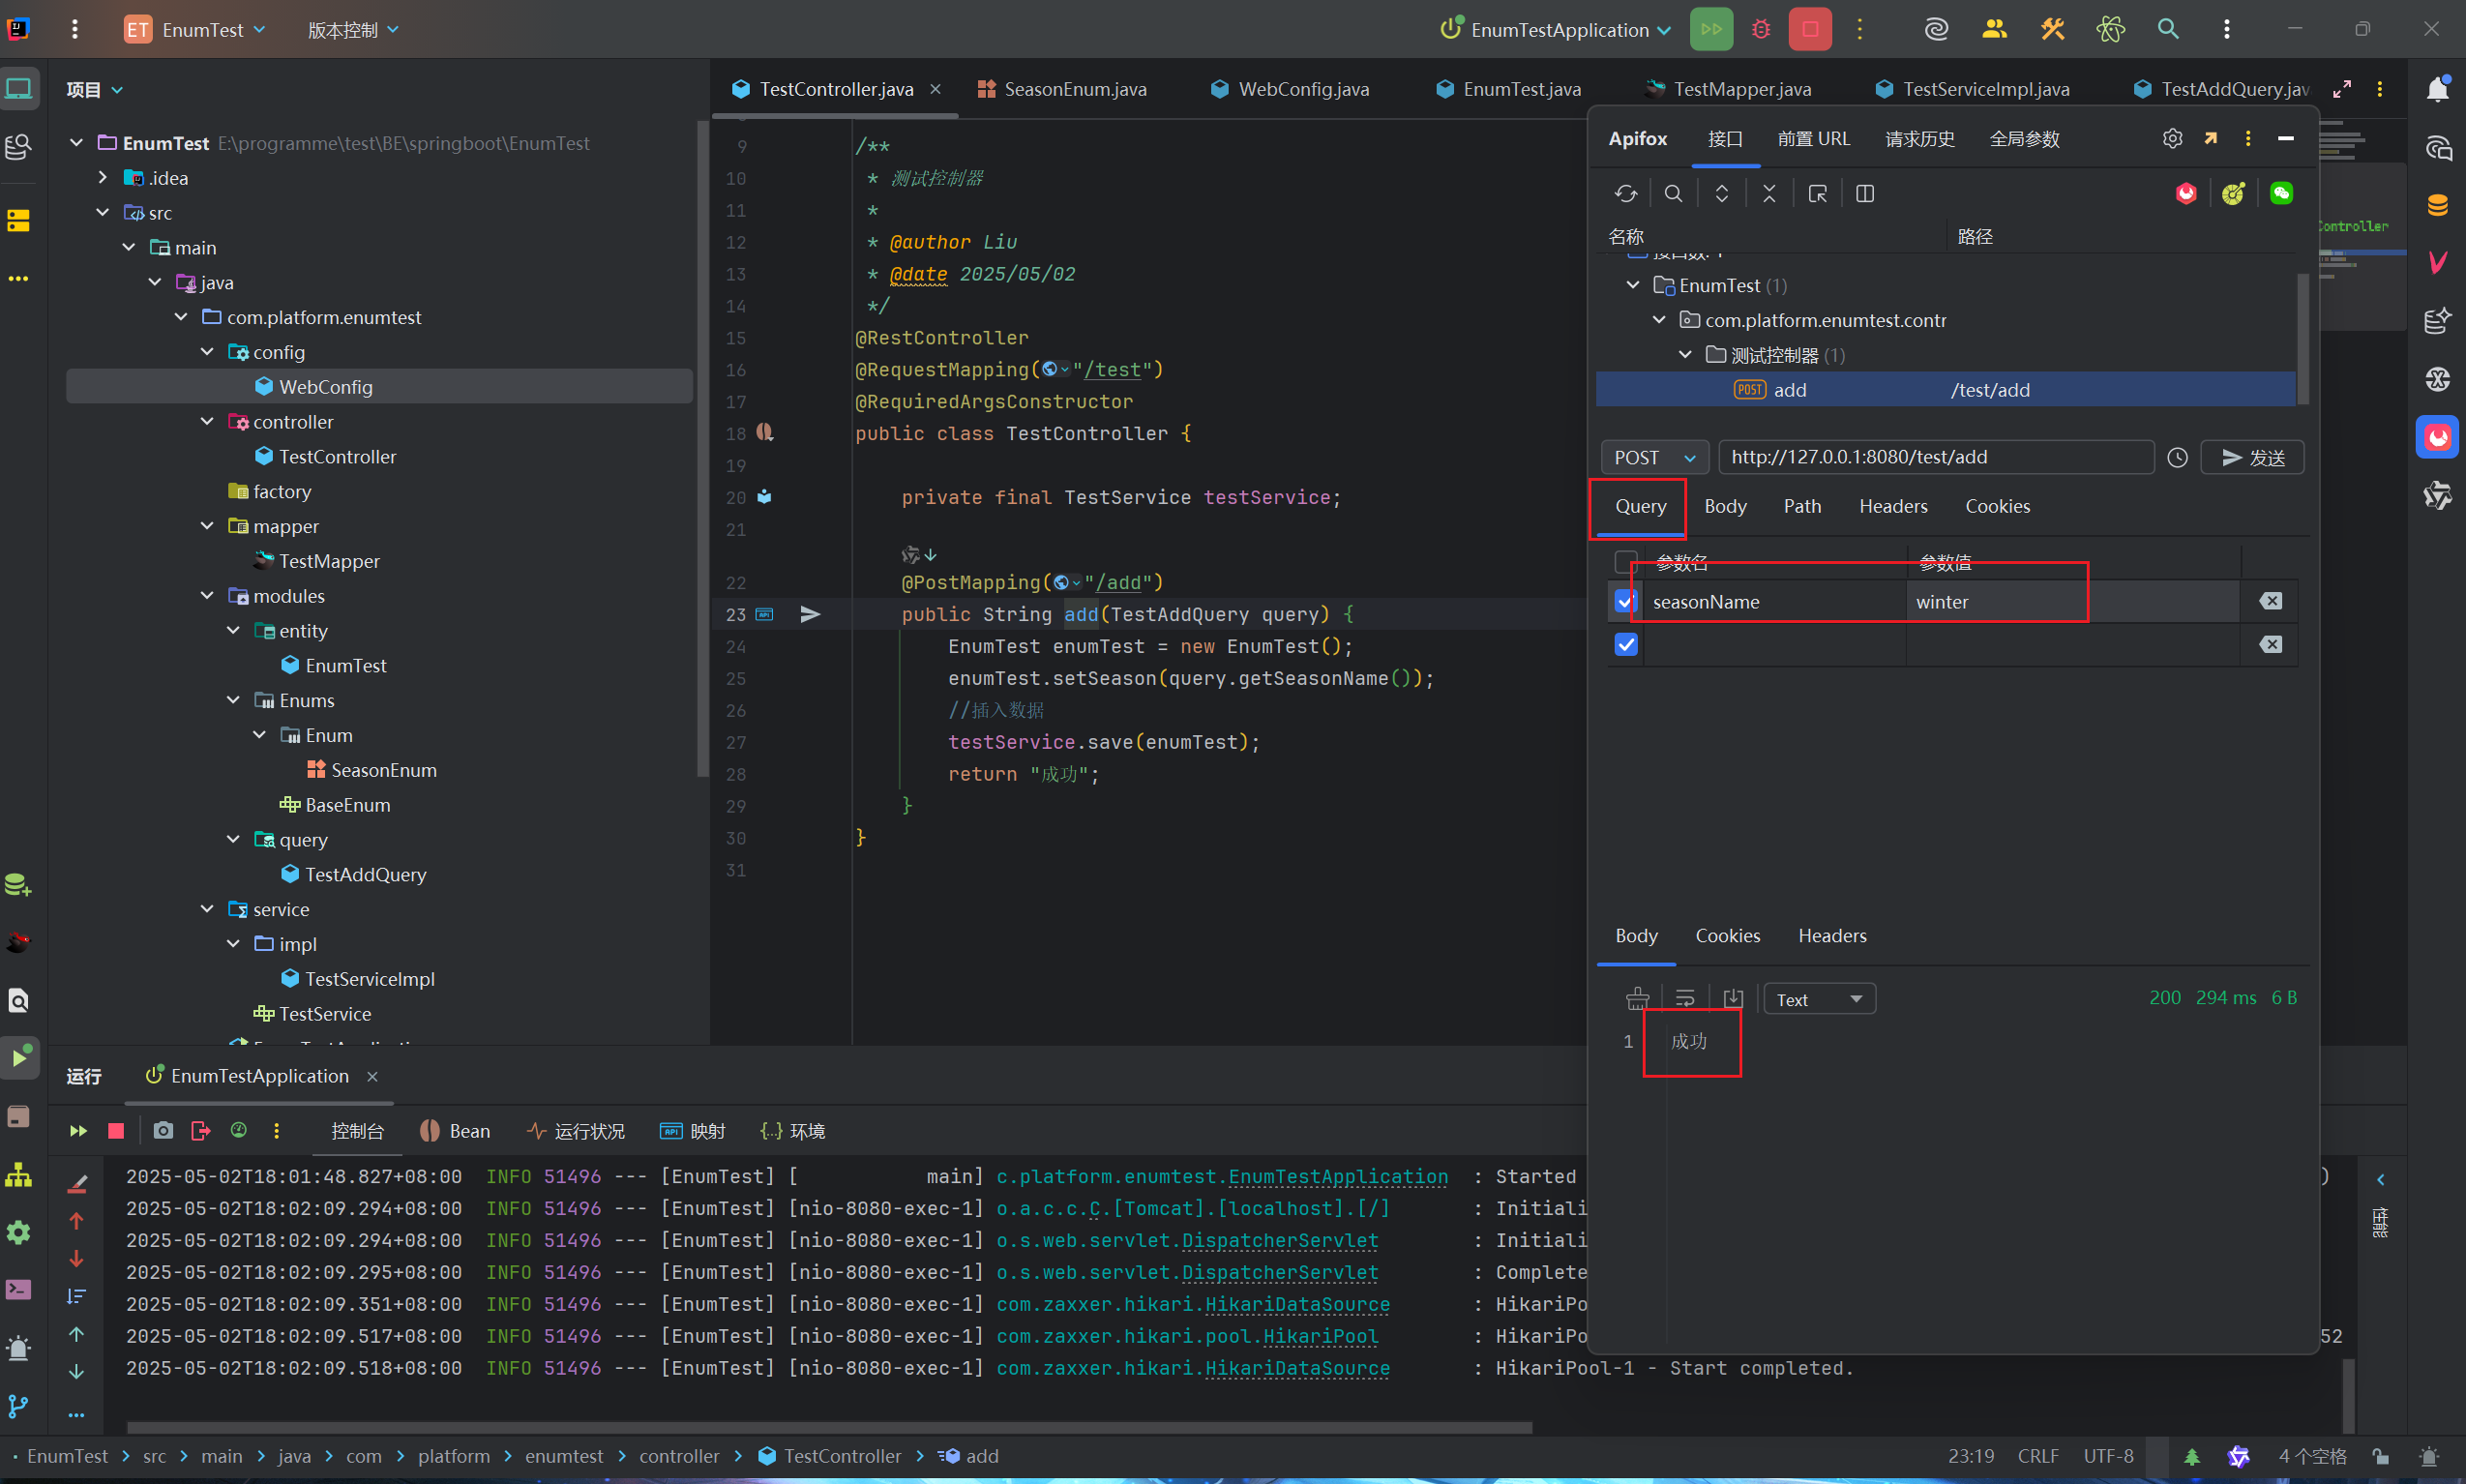The height and width of the screenshot is (1484, 2466).
Task: Open search in Apifox toolbar
Action: (x=1673, y=194)
